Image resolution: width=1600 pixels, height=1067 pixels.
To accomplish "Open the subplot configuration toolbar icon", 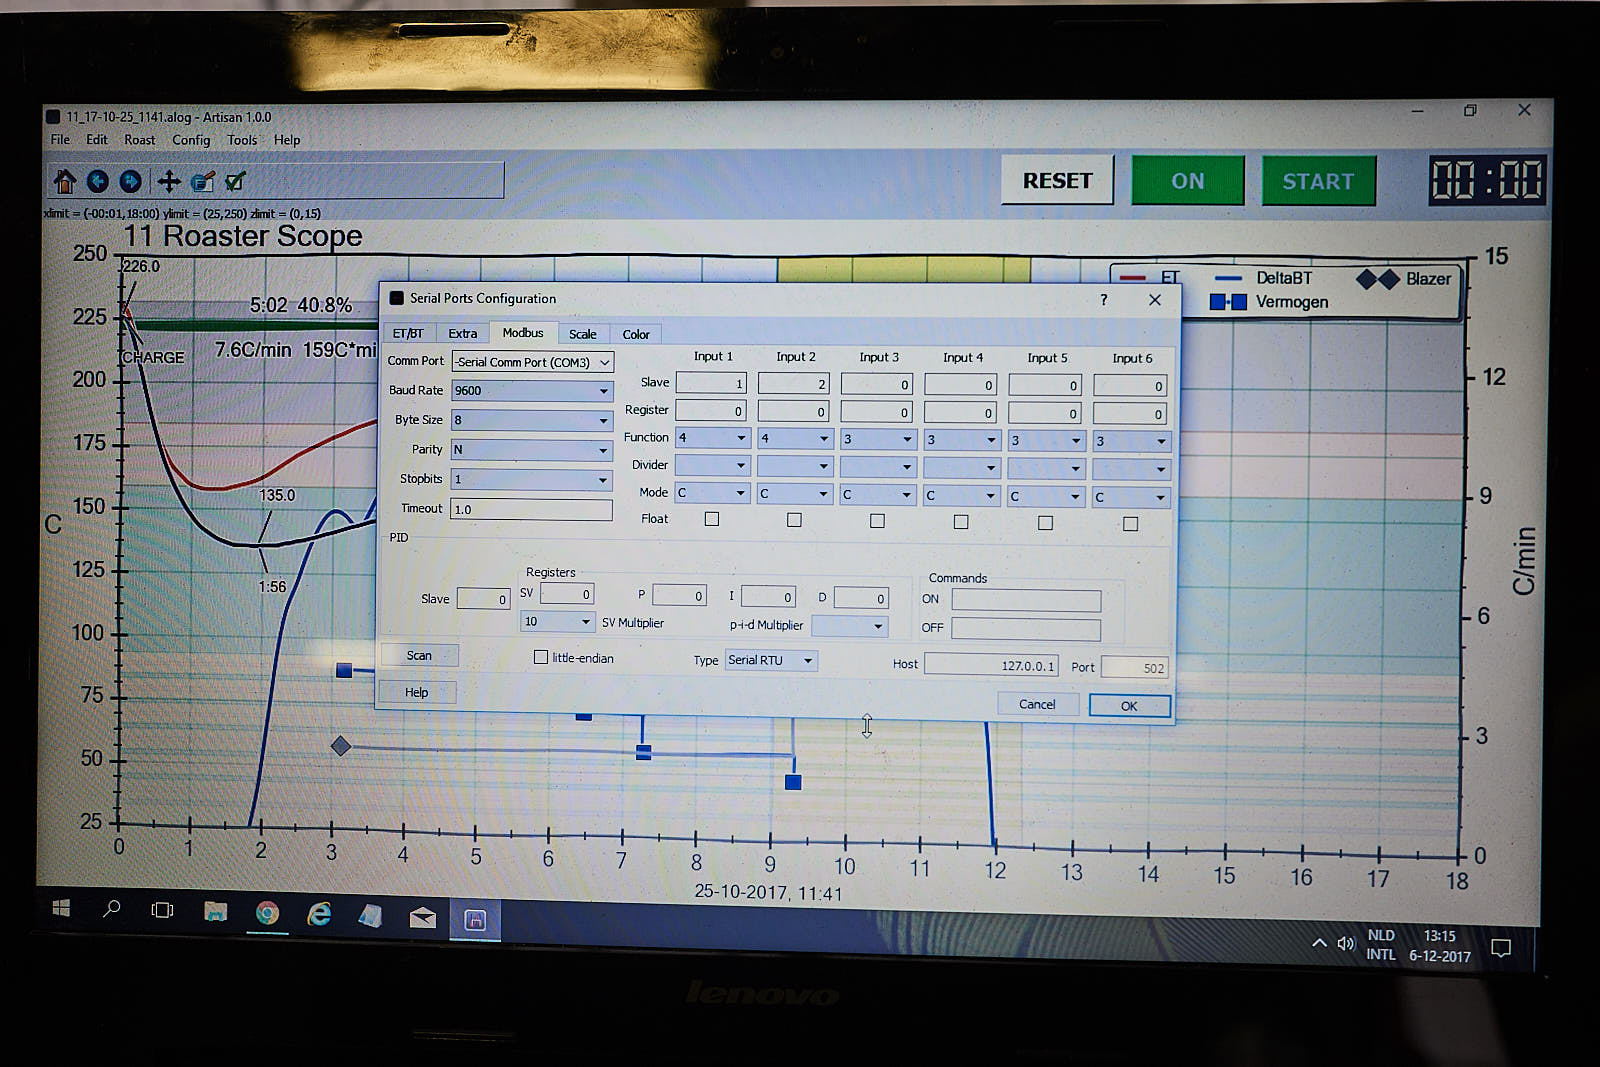I will tap(203, 181).
